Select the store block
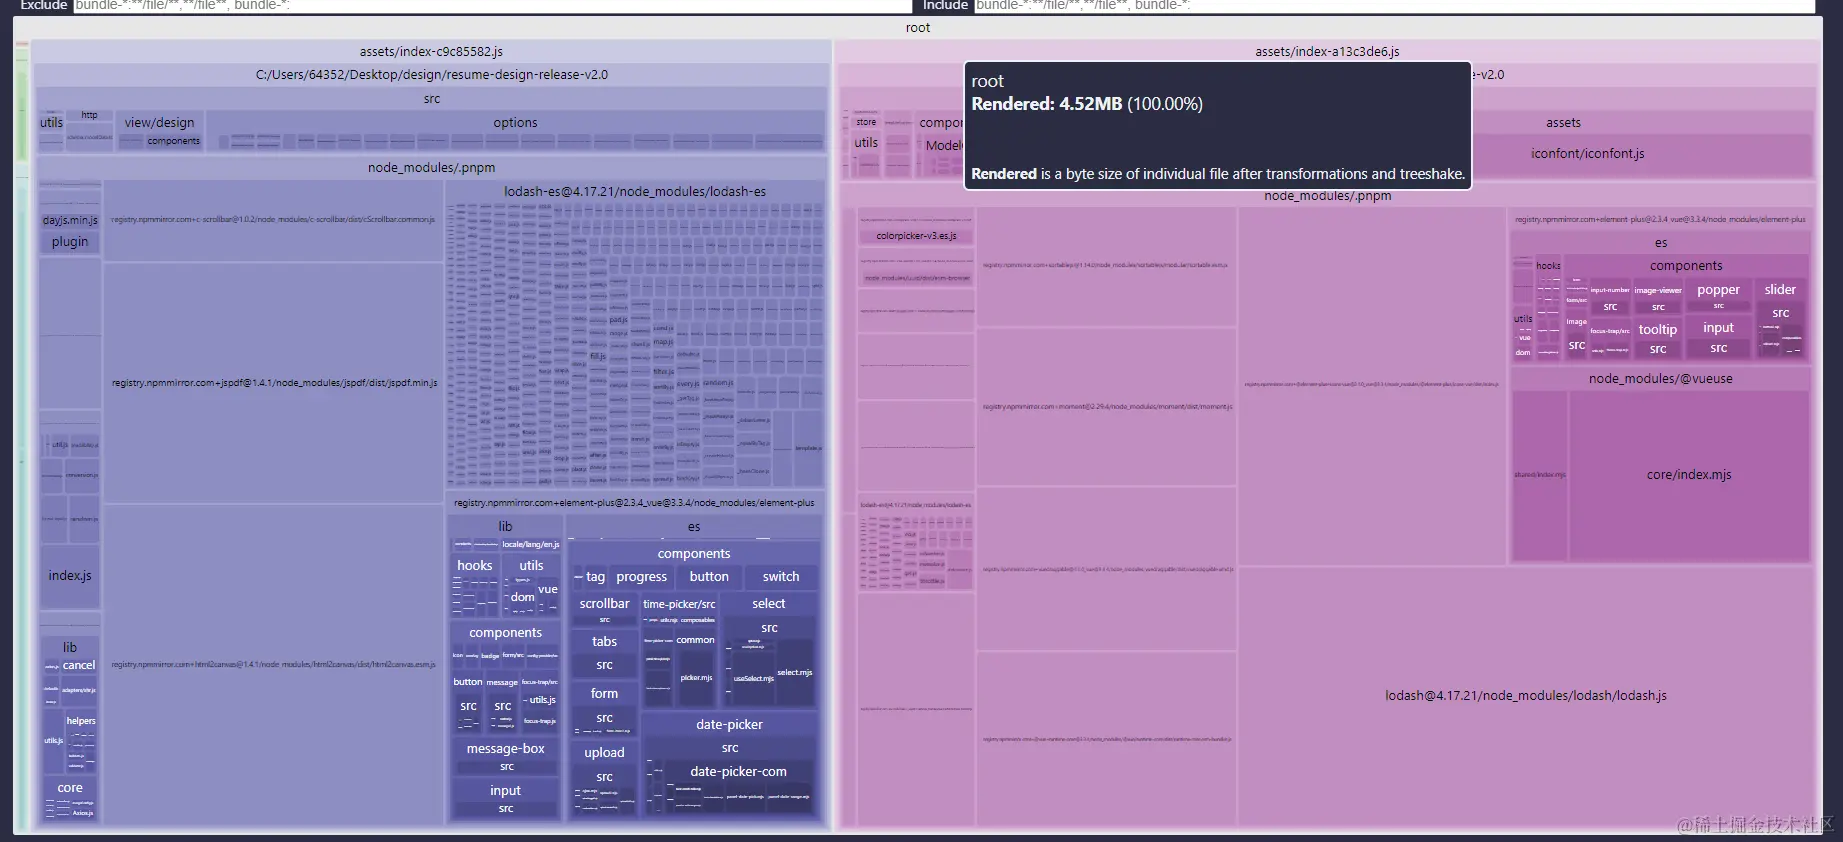The image size is (1843, 842). click(x=866, y=122)
